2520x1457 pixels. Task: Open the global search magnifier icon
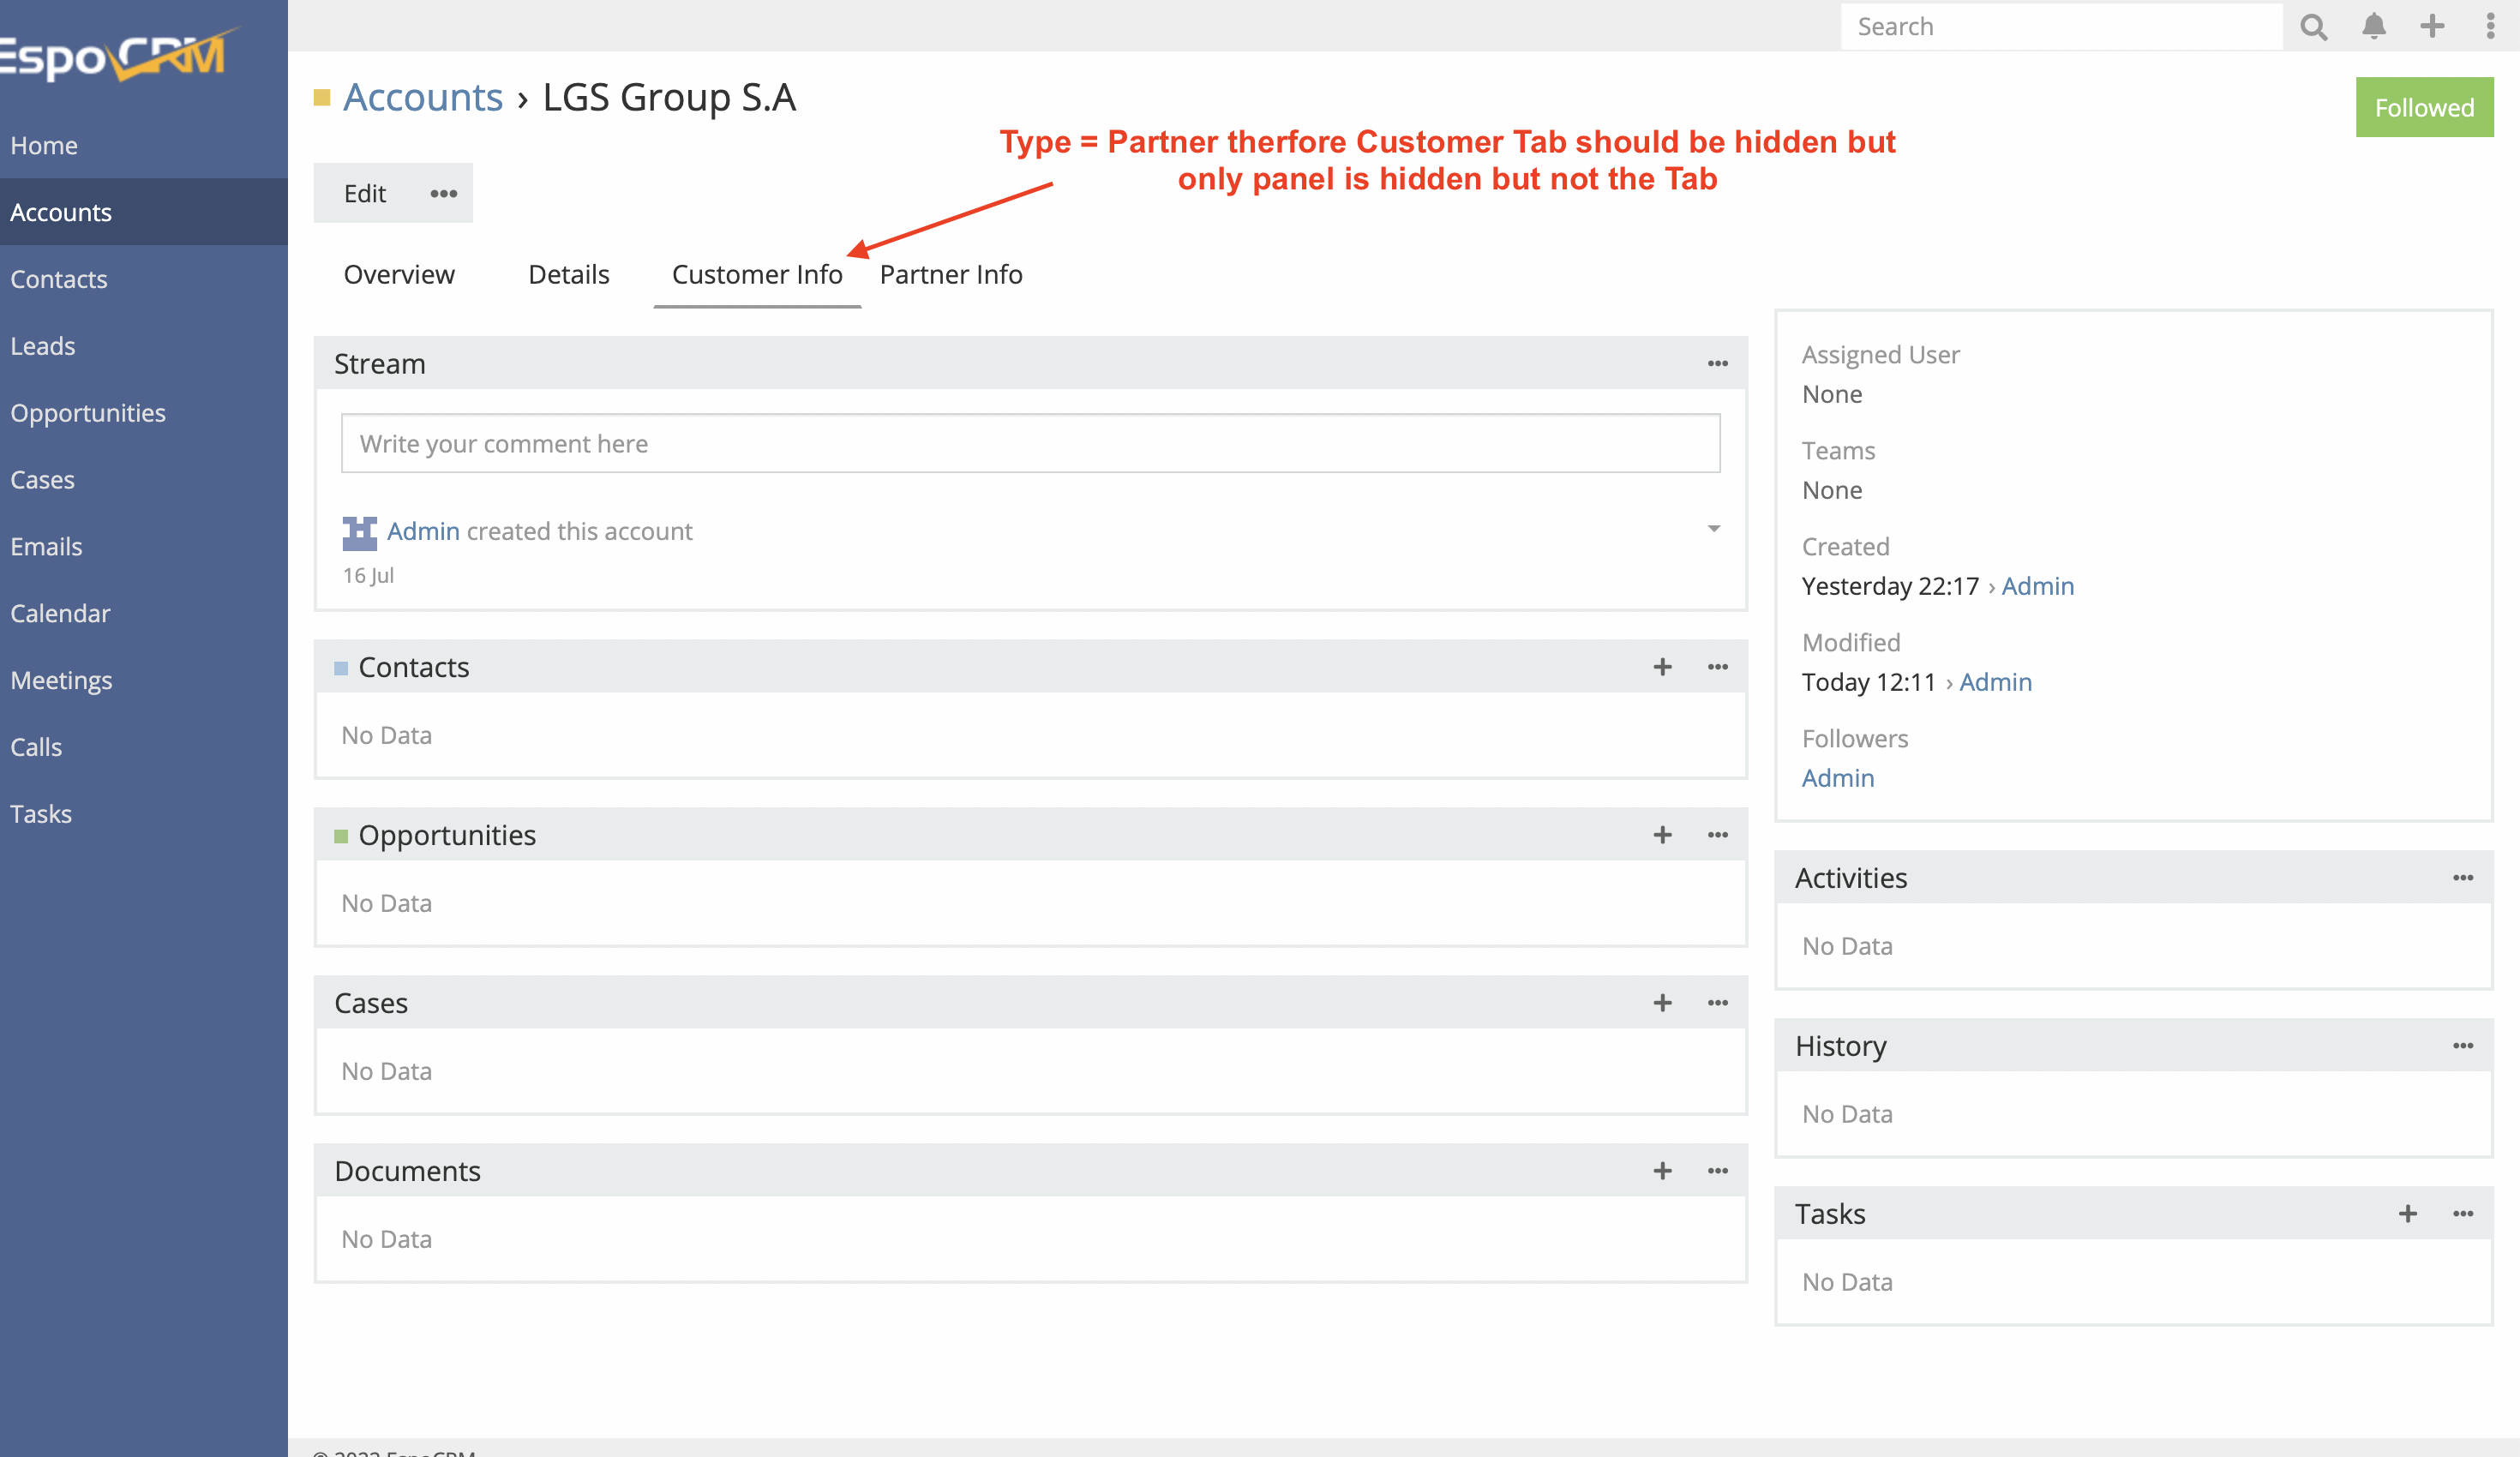coord(2313,26)
